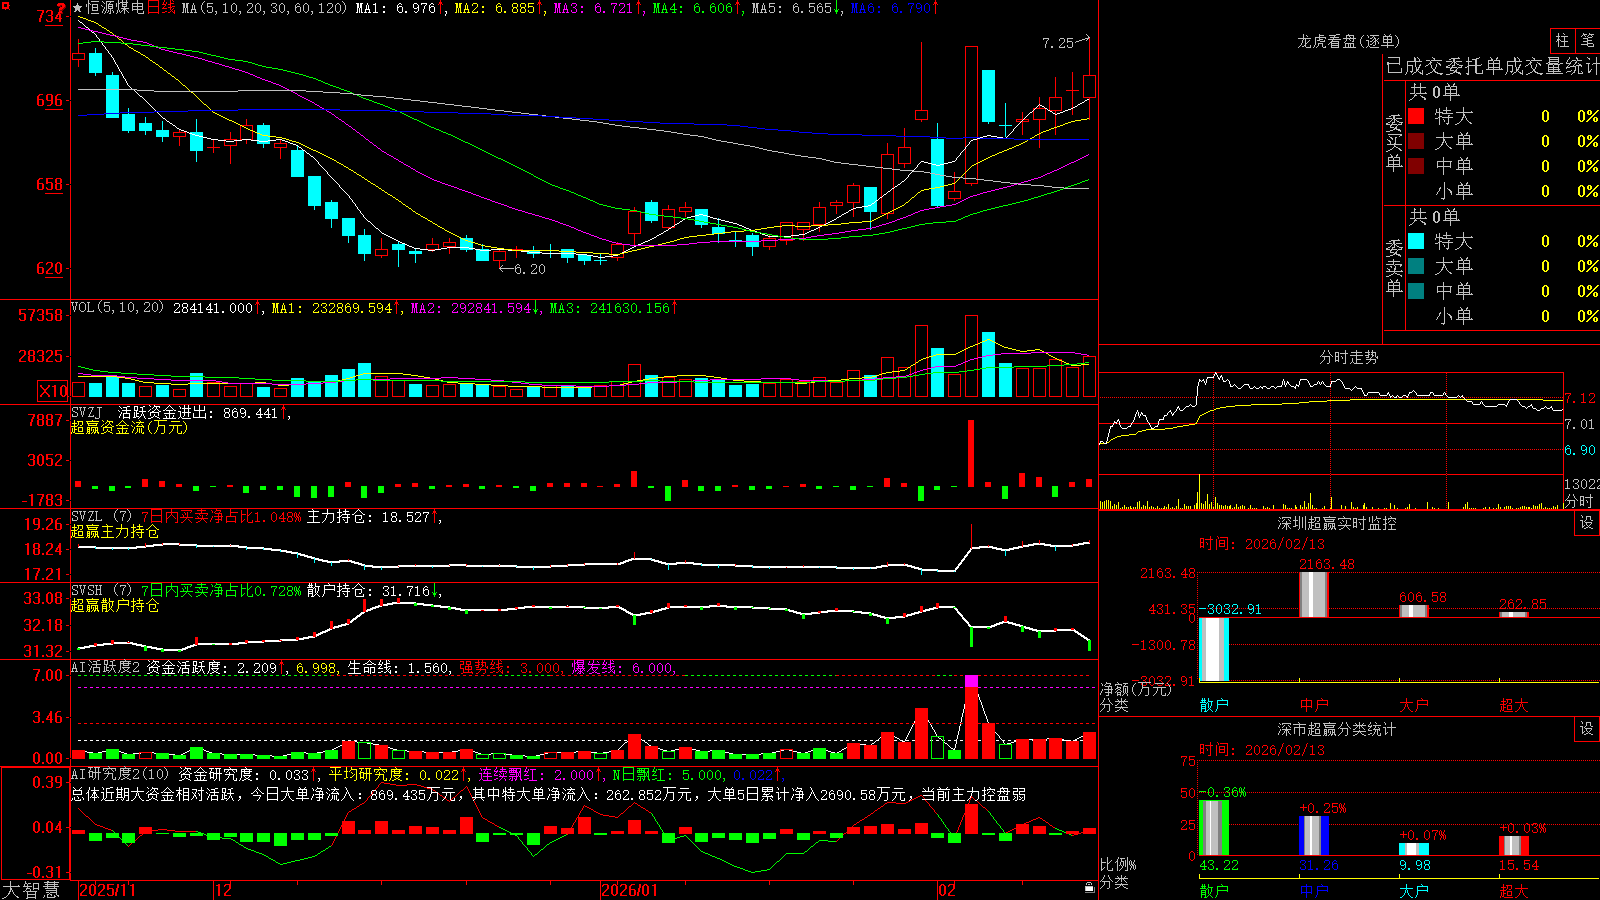
Task: Click the magenta 爆发线 marker on AI活跃度 chart
Action: [x=971, y=681]
